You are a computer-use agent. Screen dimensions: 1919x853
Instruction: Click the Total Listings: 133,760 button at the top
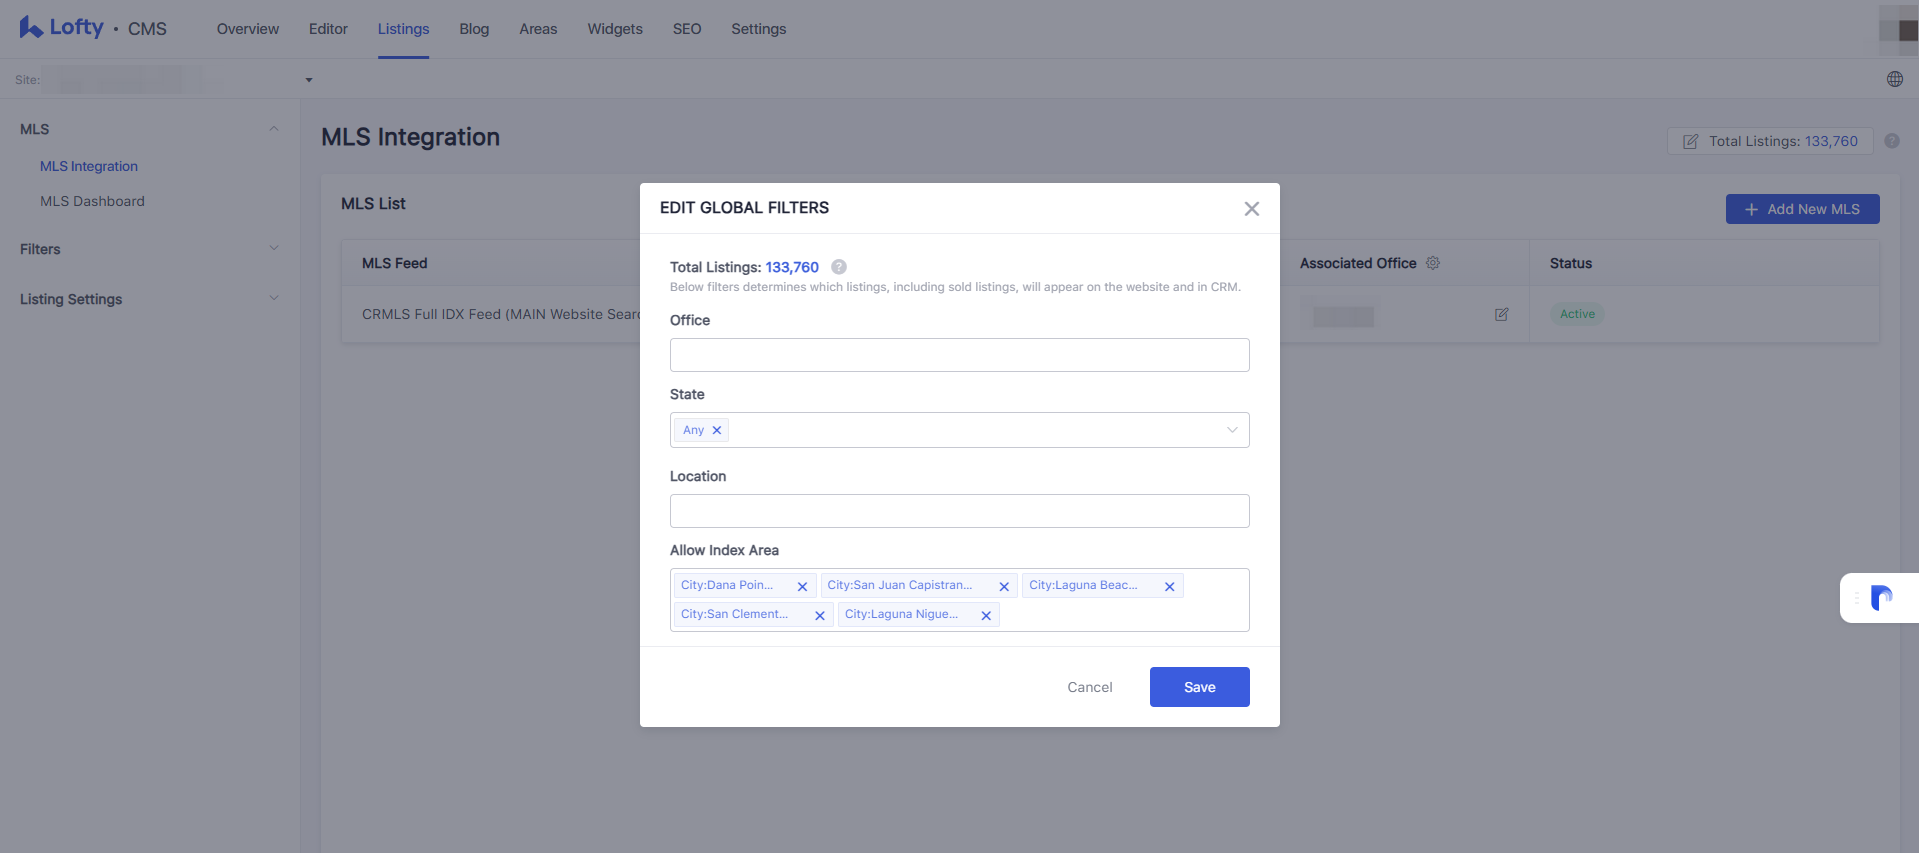tap(1770, 141)
